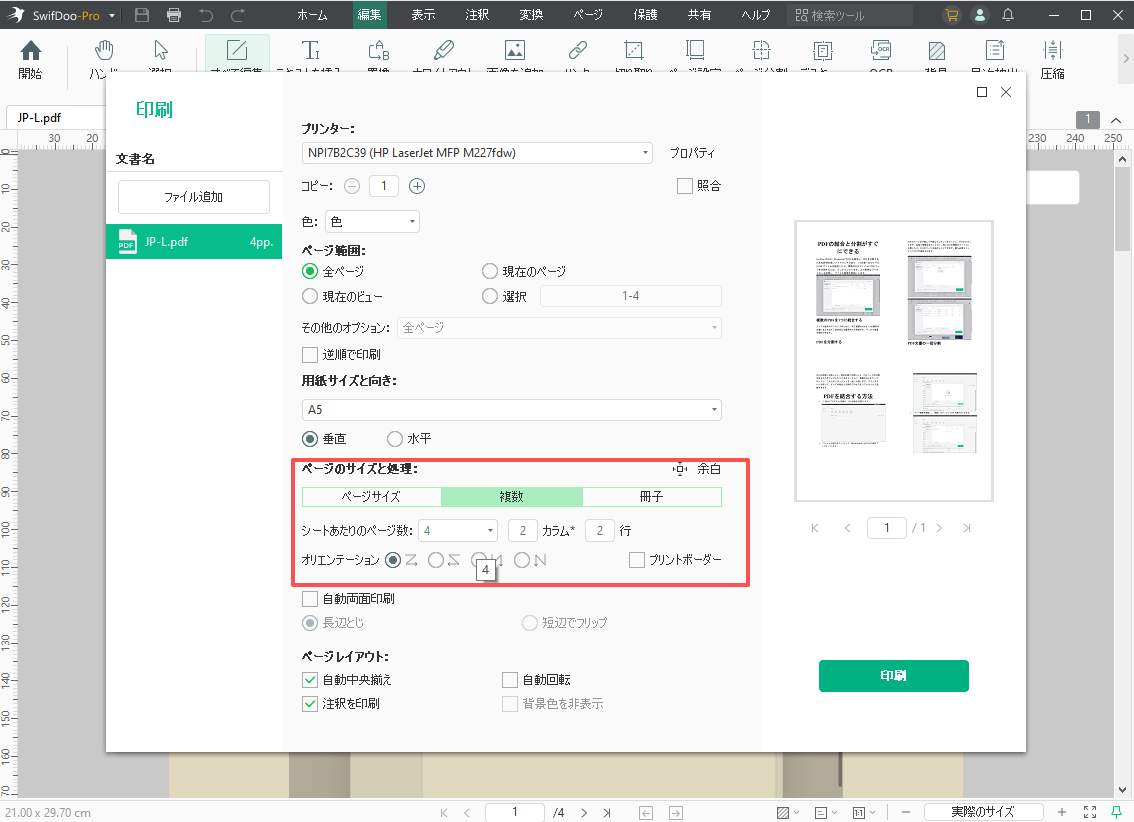1134x822 pixels.
Task: Switch to the 冊子 booklet tab
Action: pyautogui.click(x=650, y=496)
